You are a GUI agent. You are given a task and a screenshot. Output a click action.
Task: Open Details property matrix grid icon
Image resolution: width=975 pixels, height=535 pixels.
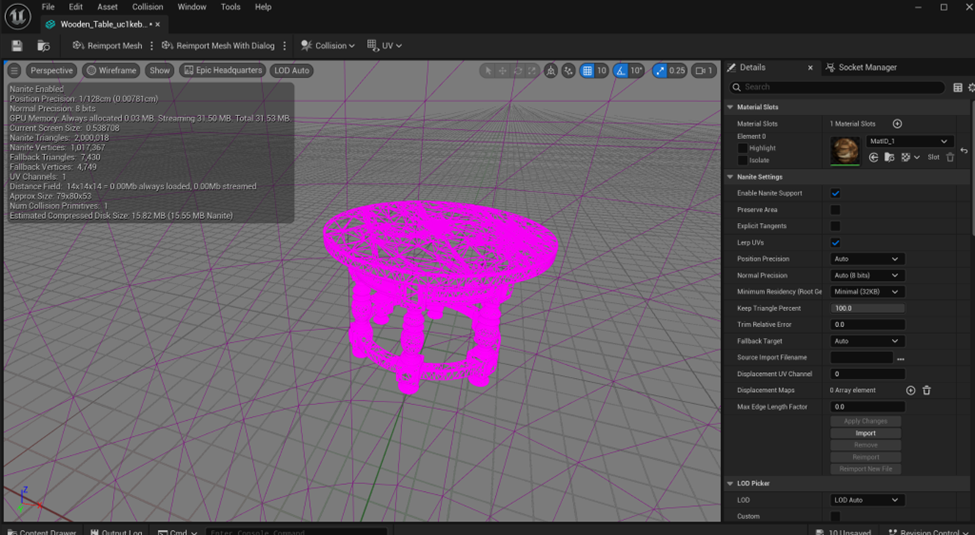pyautogui.click(x=958, y=88)
